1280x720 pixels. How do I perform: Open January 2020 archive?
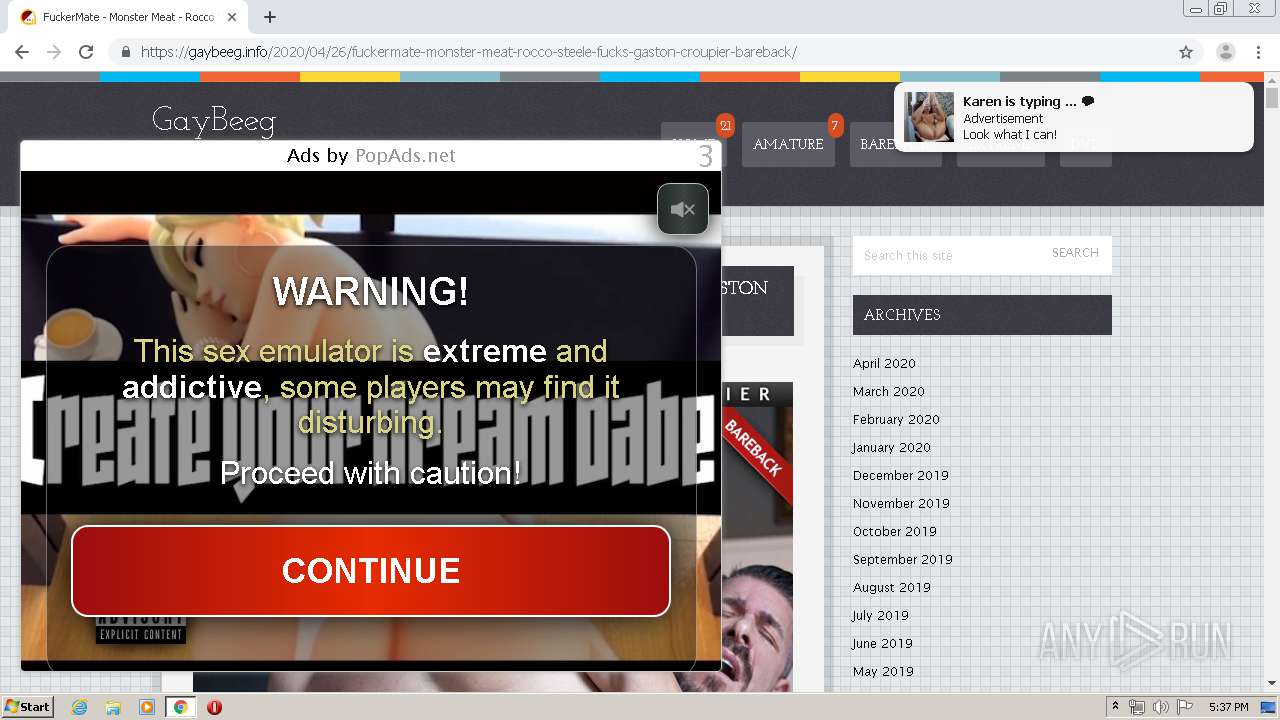(x=892, y=447)
